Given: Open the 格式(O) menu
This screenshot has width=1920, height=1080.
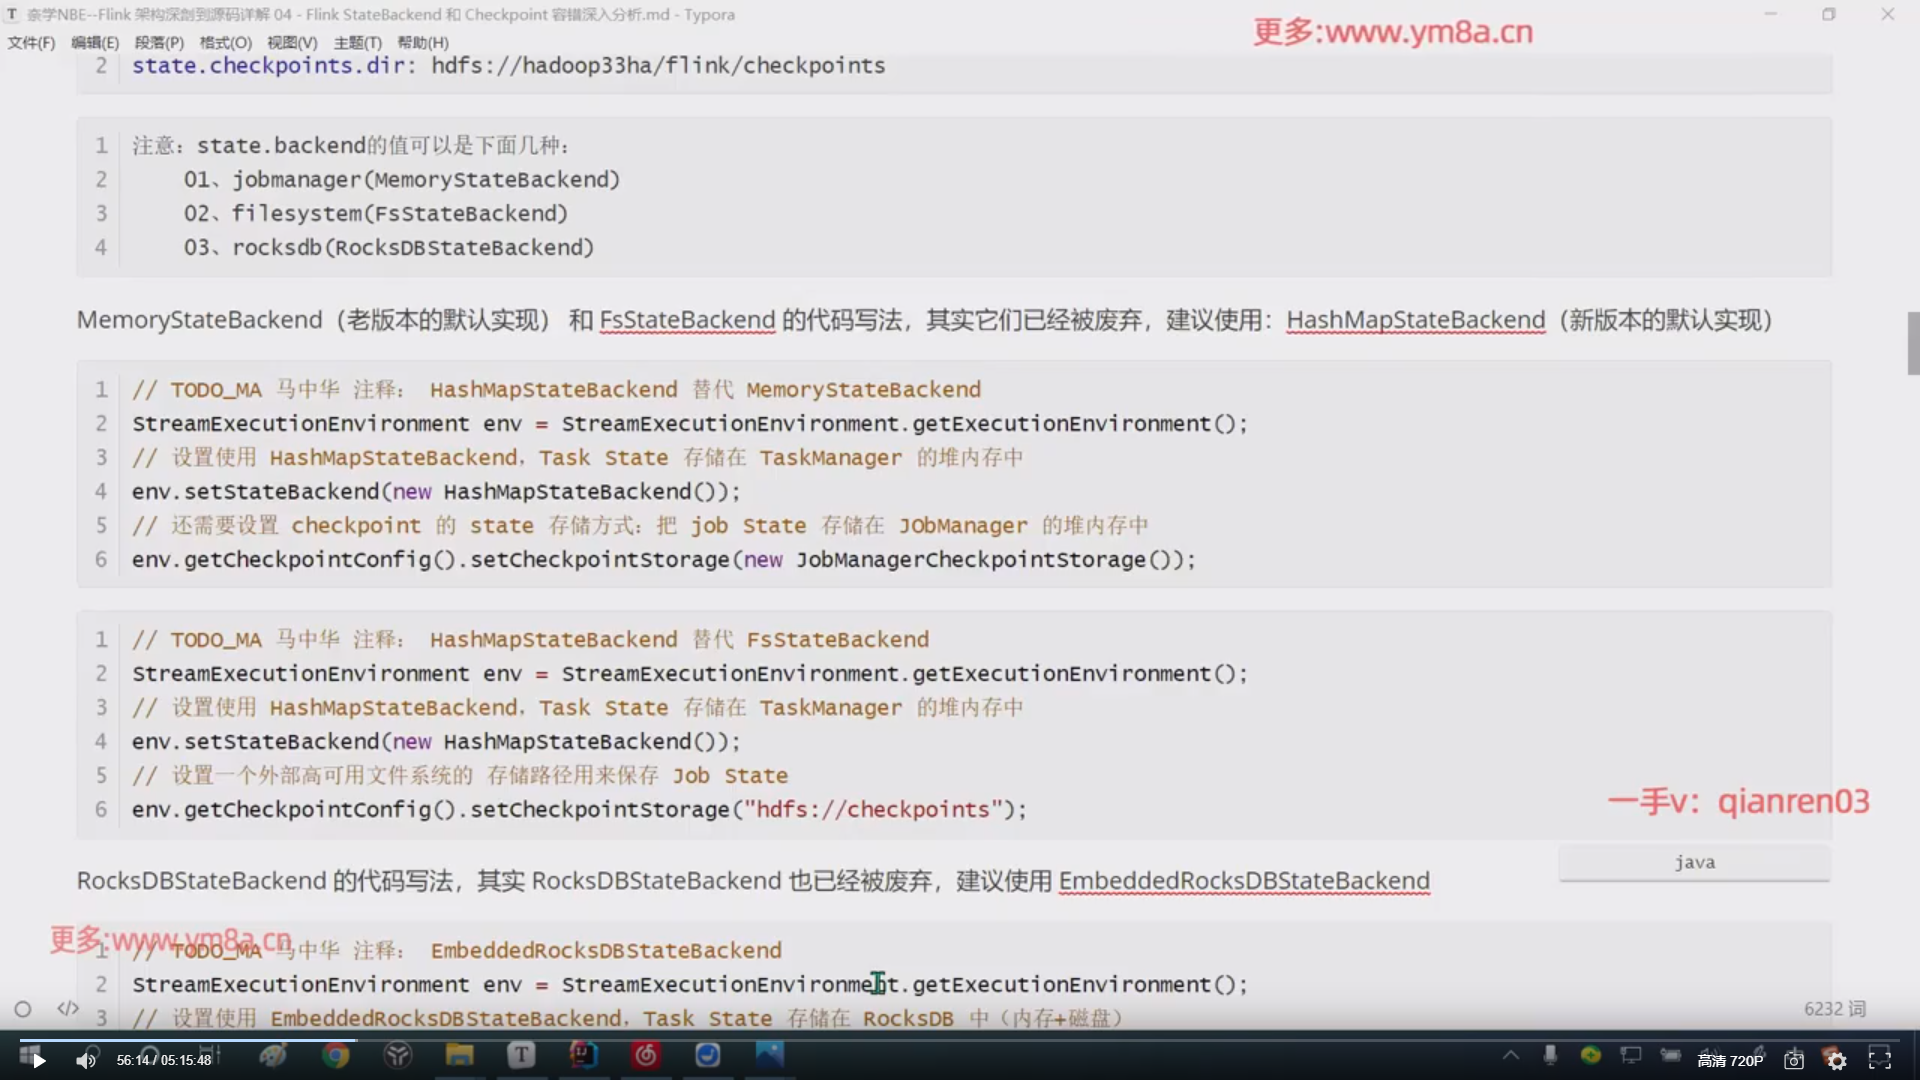Looking at the screenshot, I should pos(225,42).
